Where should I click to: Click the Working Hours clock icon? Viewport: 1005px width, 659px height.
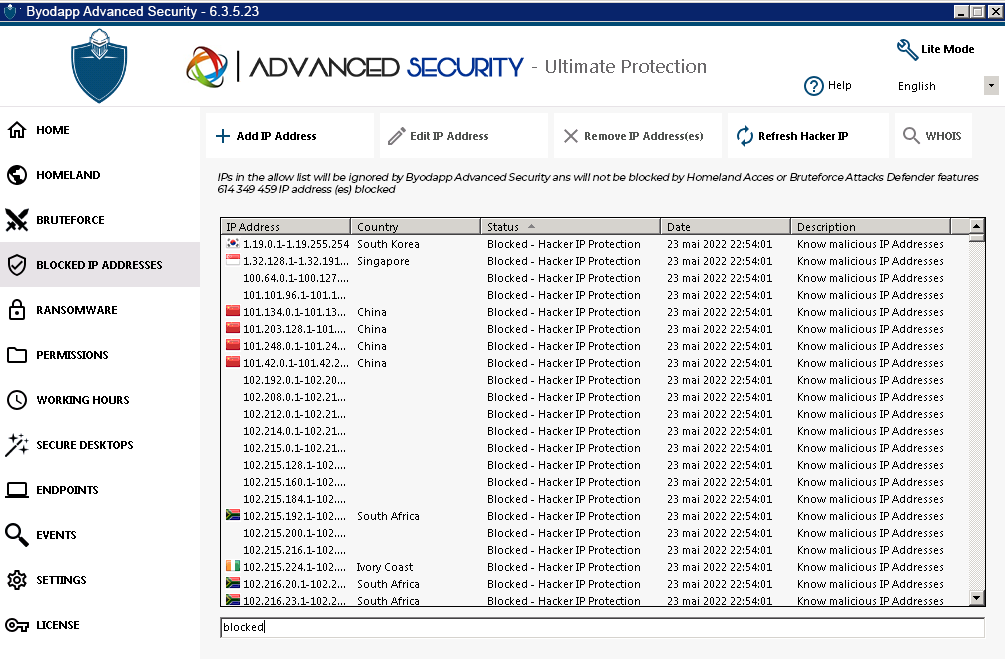click(17, 399)
